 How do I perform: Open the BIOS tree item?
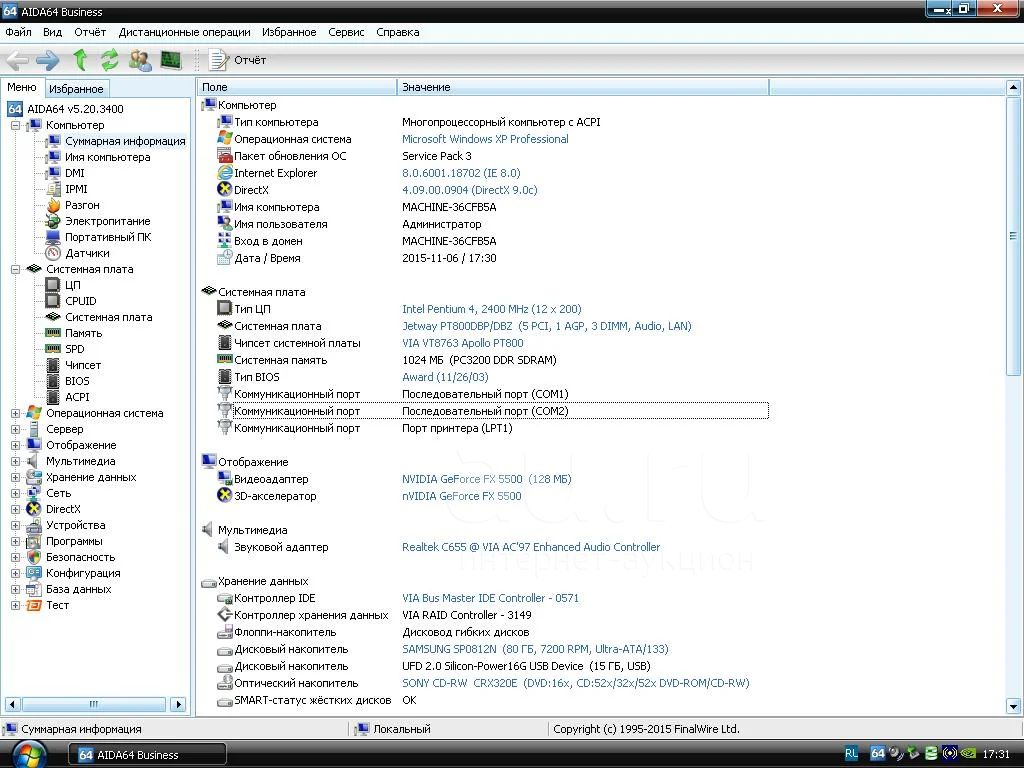point(77,381)
